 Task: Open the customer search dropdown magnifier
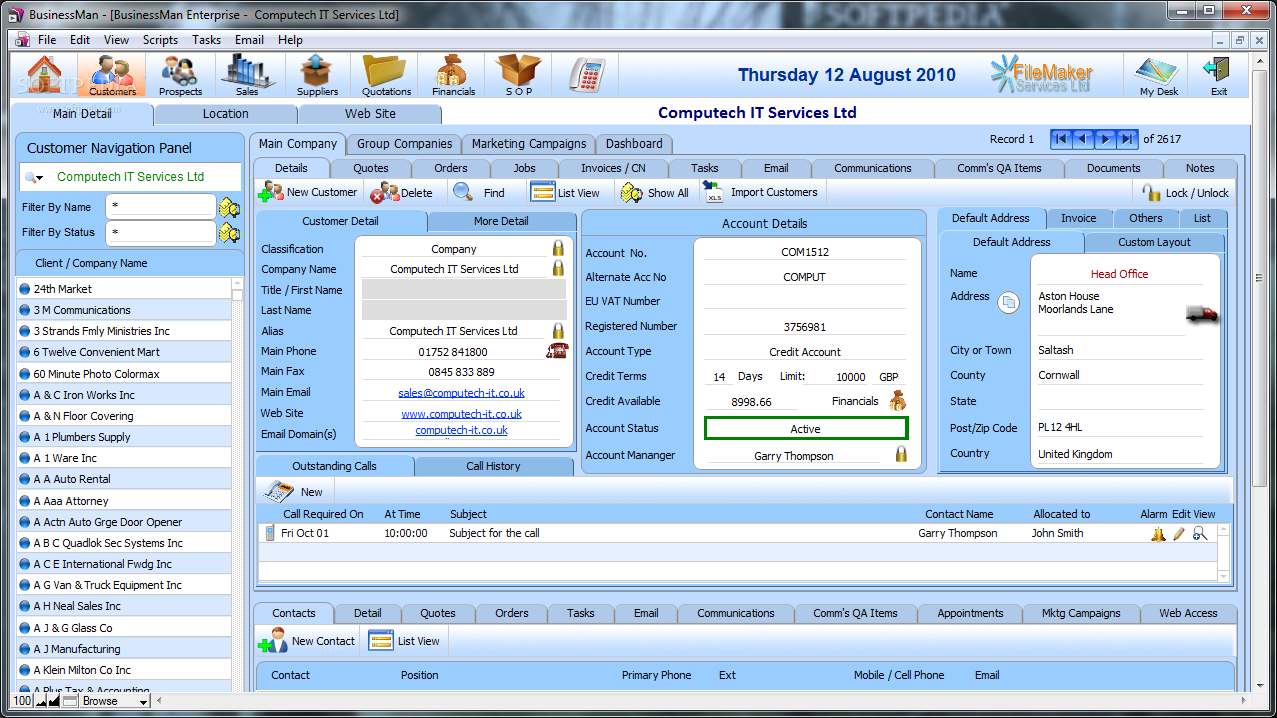(x=34, y=178)
